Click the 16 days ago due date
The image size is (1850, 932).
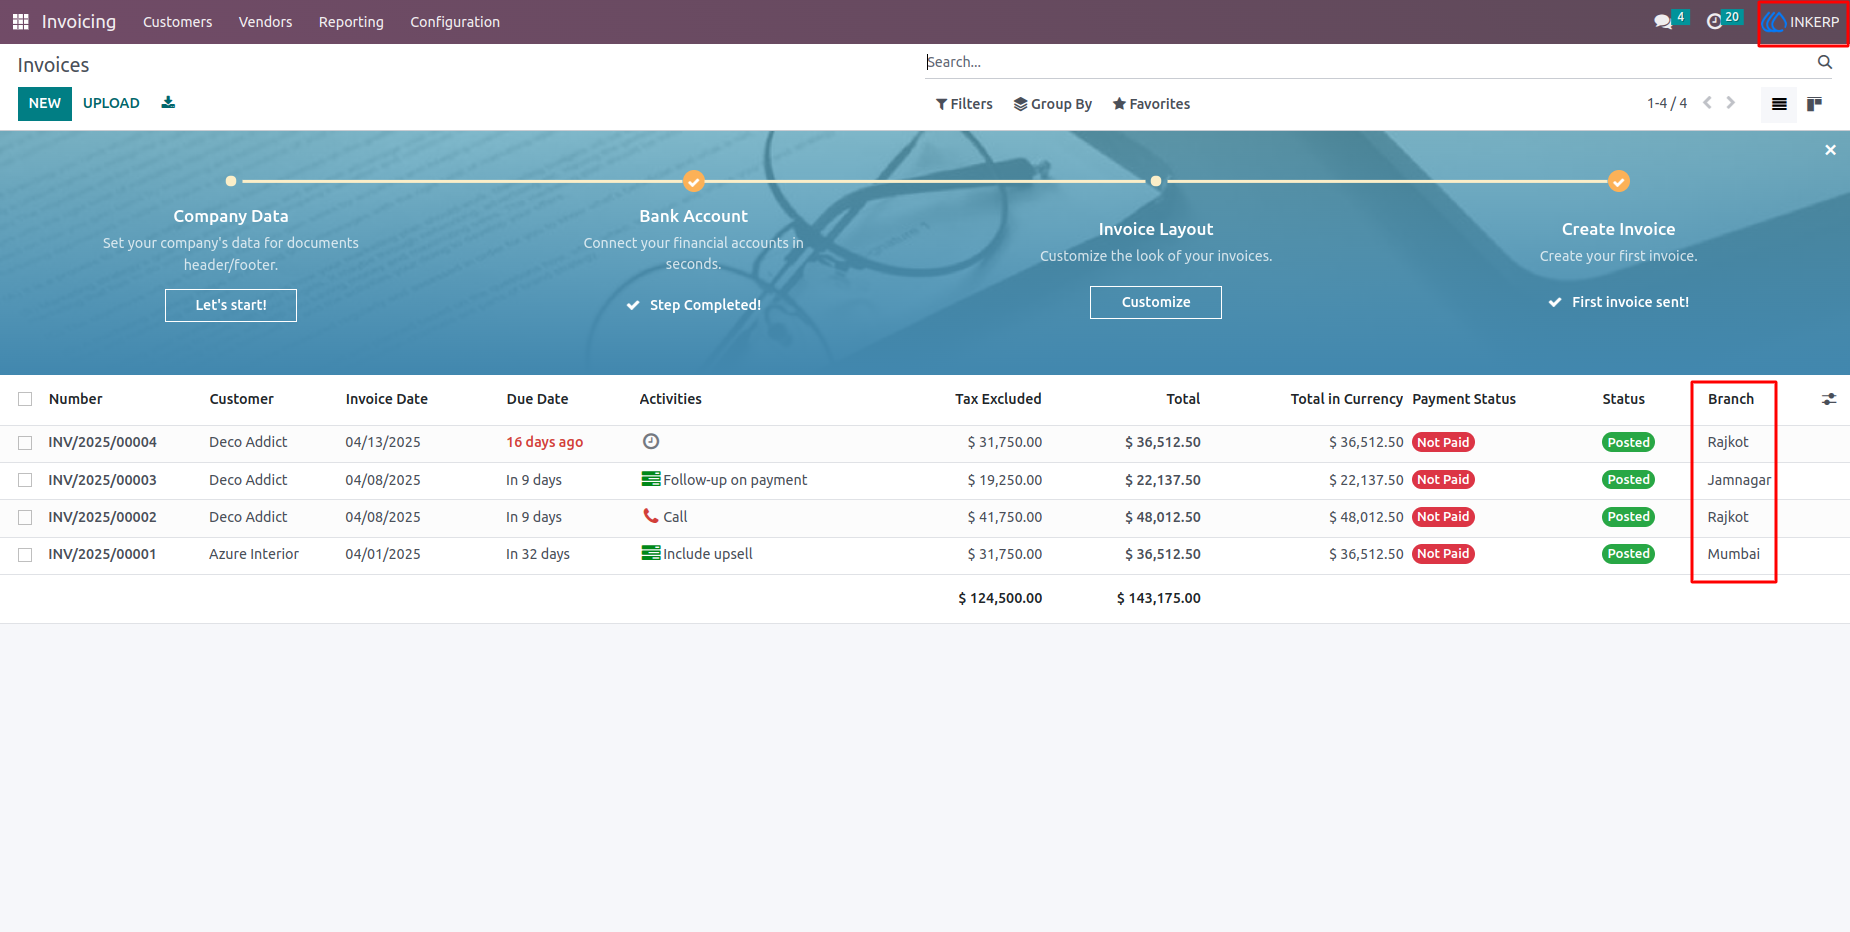click(544, 442)
